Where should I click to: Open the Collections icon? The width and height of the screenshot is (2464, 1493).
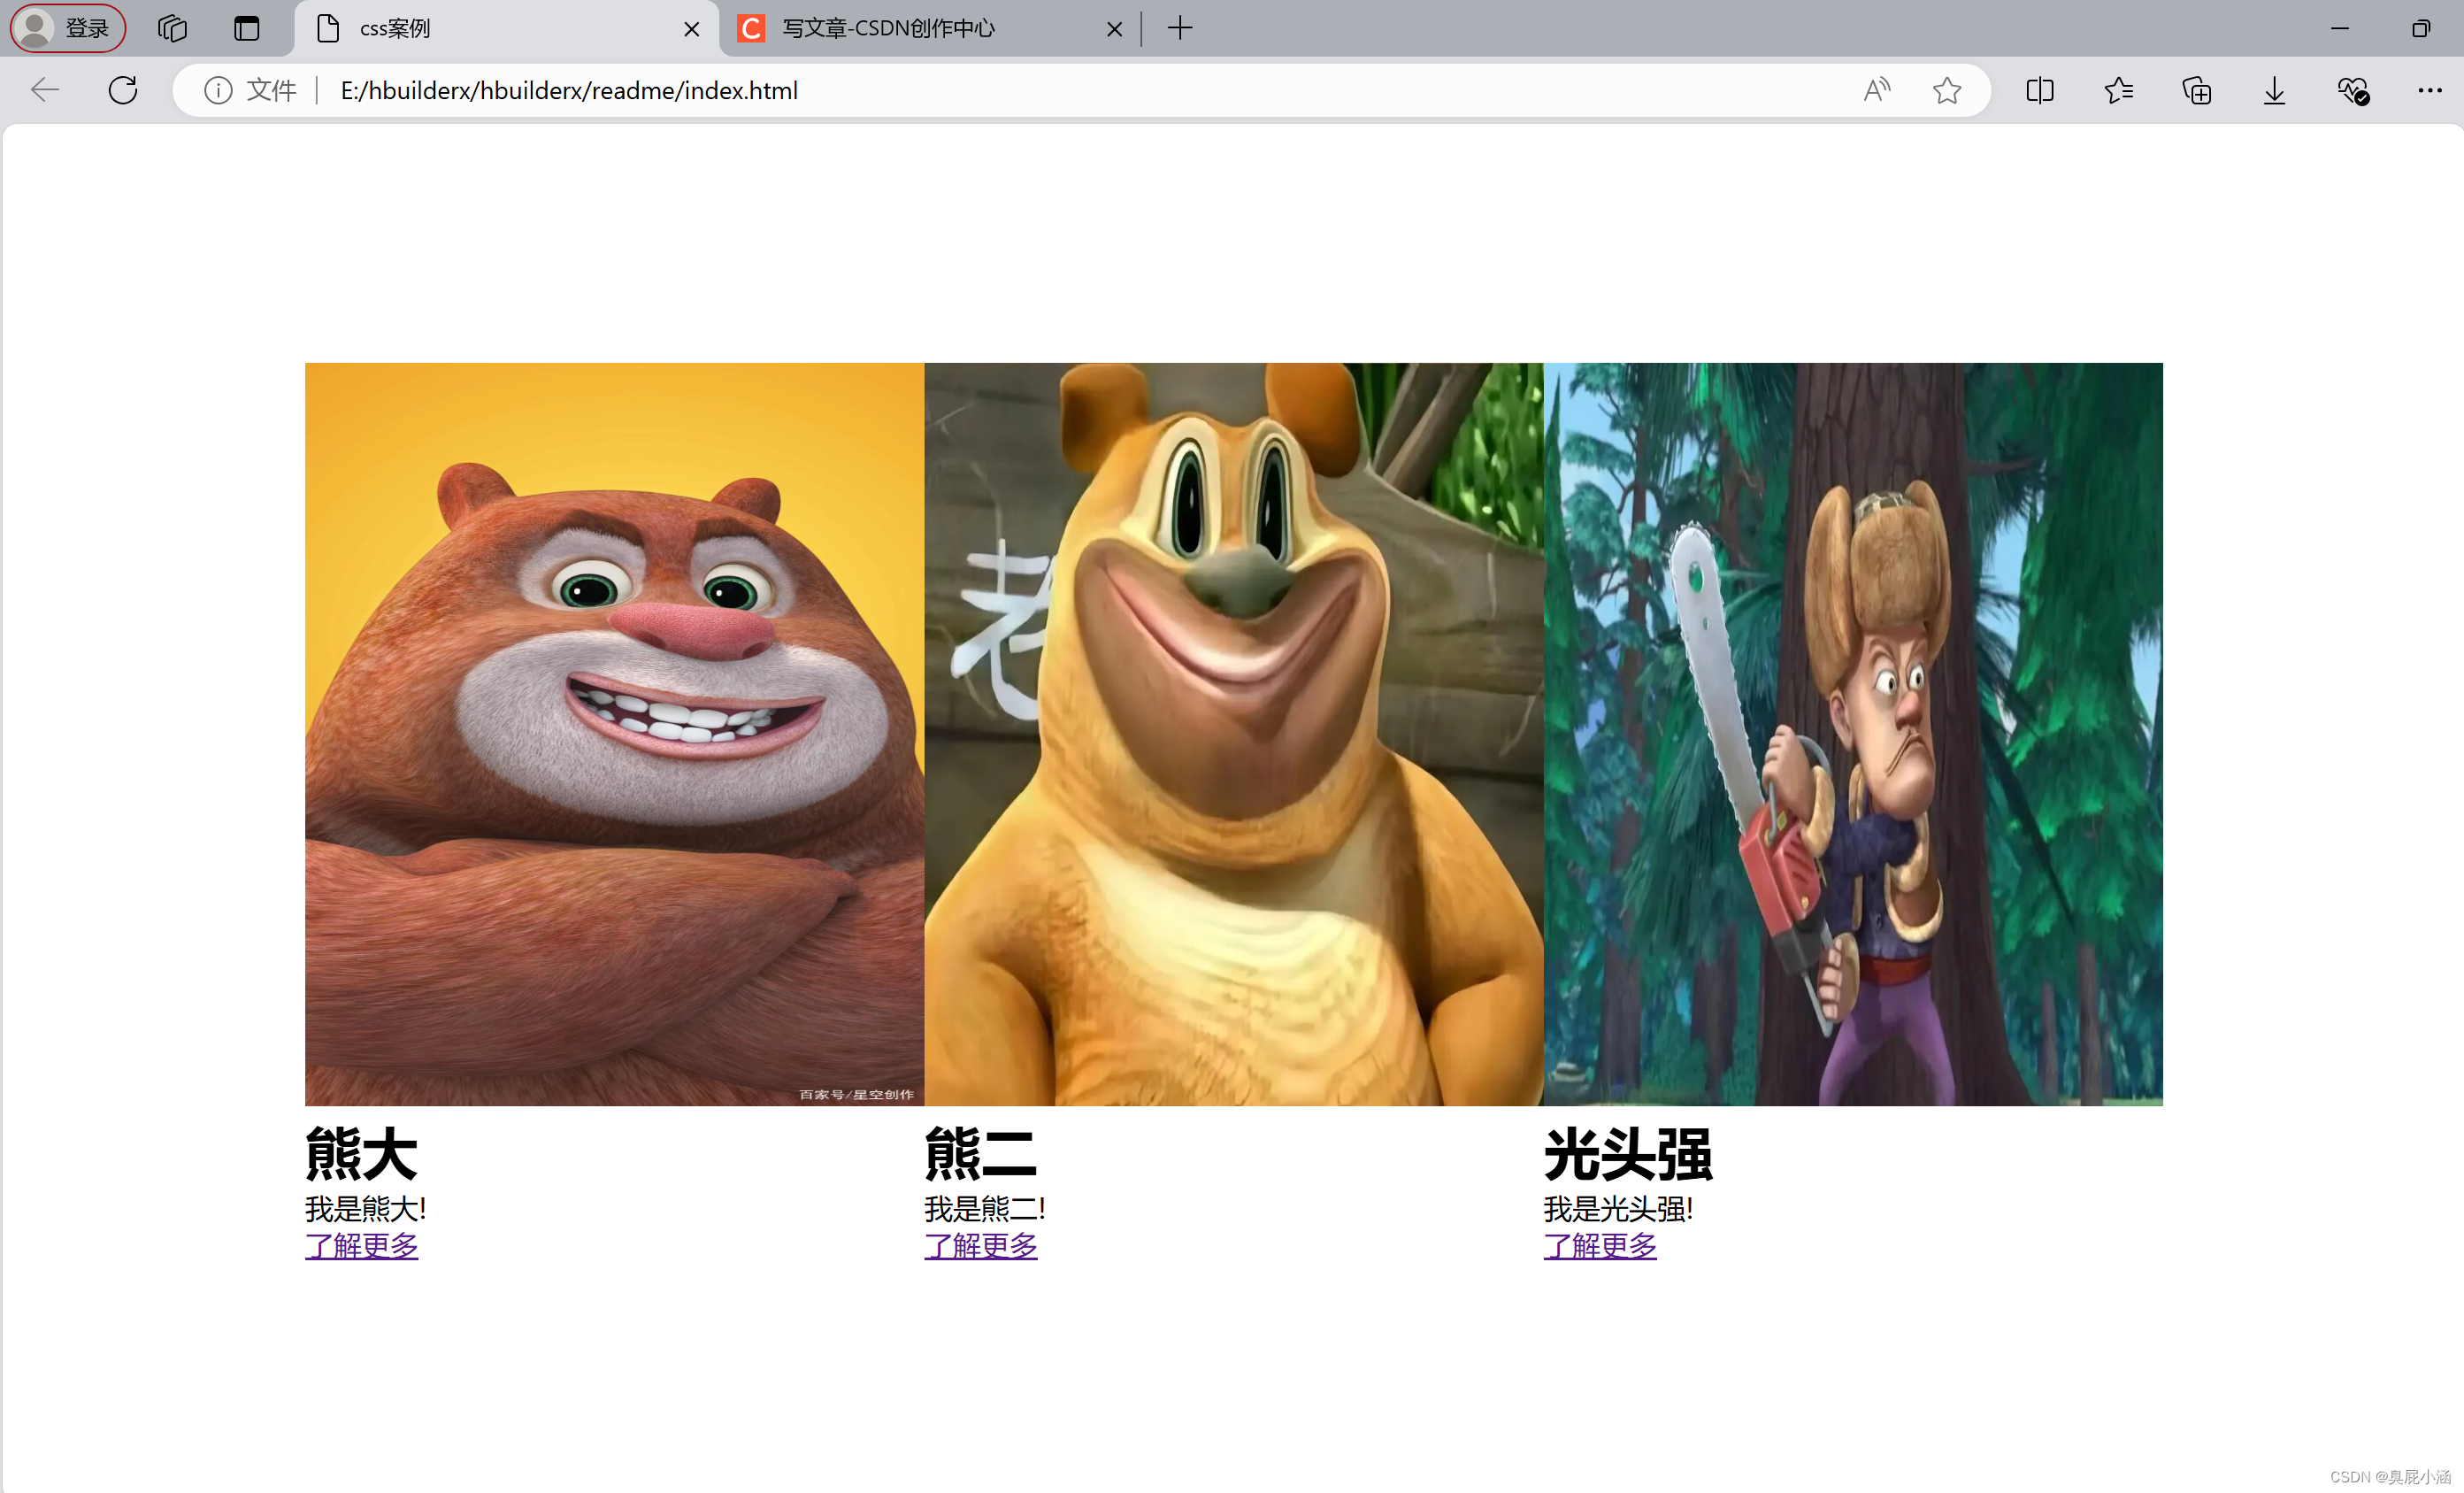(x=2196, y=91)
